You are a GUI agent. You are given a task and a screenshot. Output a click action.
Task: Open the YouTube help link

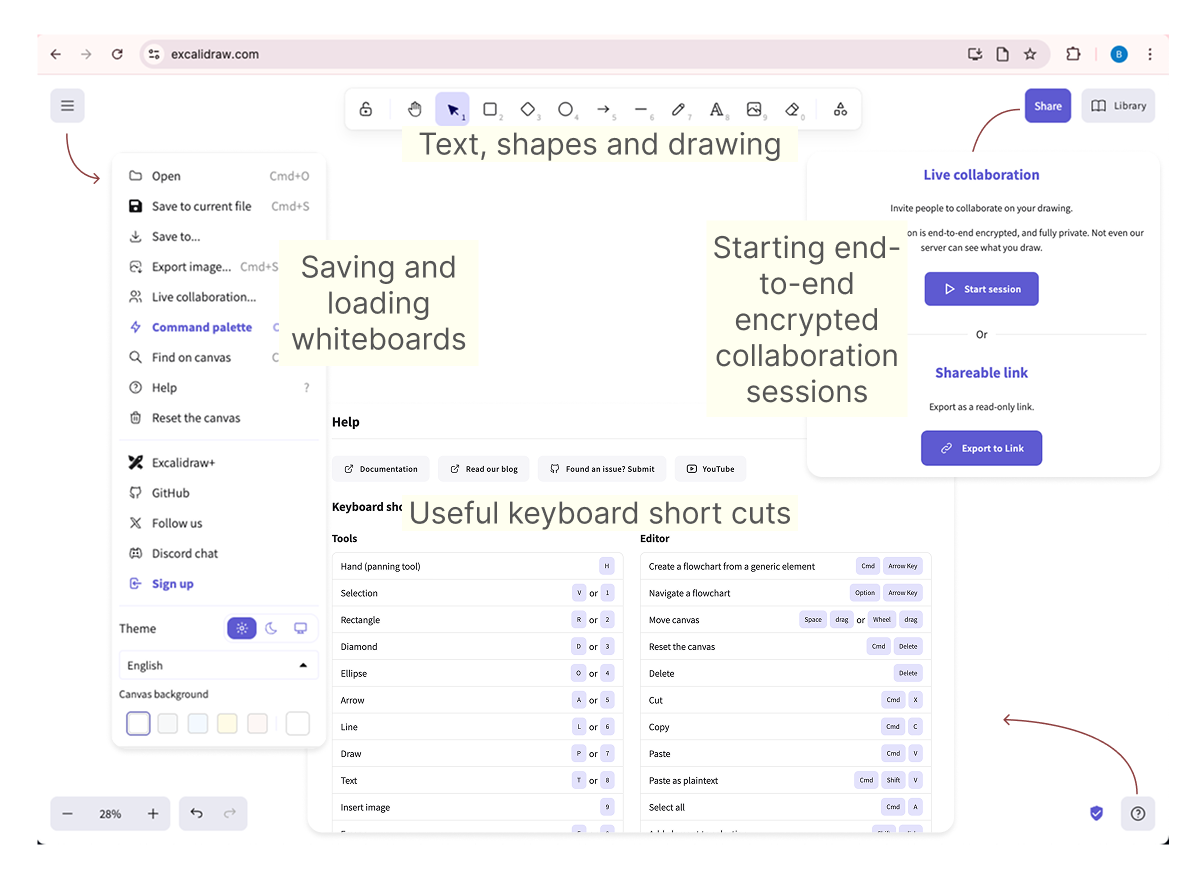point(710,469)
